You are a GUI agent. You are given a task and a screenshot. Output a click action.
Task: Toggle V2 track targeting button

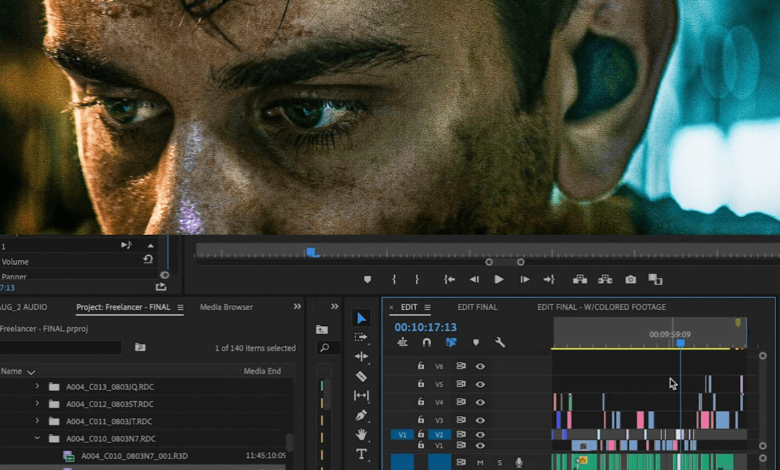[439, 434]
